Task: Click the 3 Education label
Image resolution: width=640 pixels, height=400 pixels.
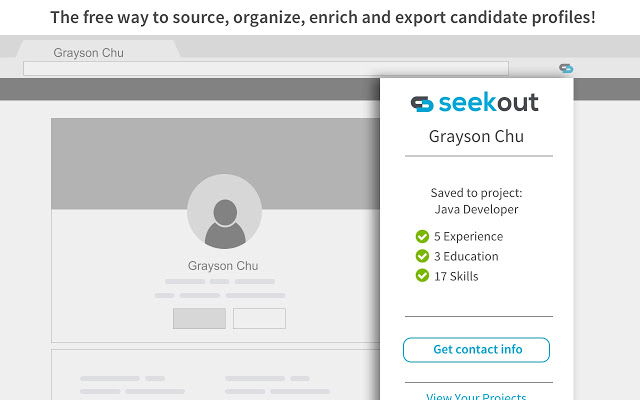Action: [x=466, y=256]
